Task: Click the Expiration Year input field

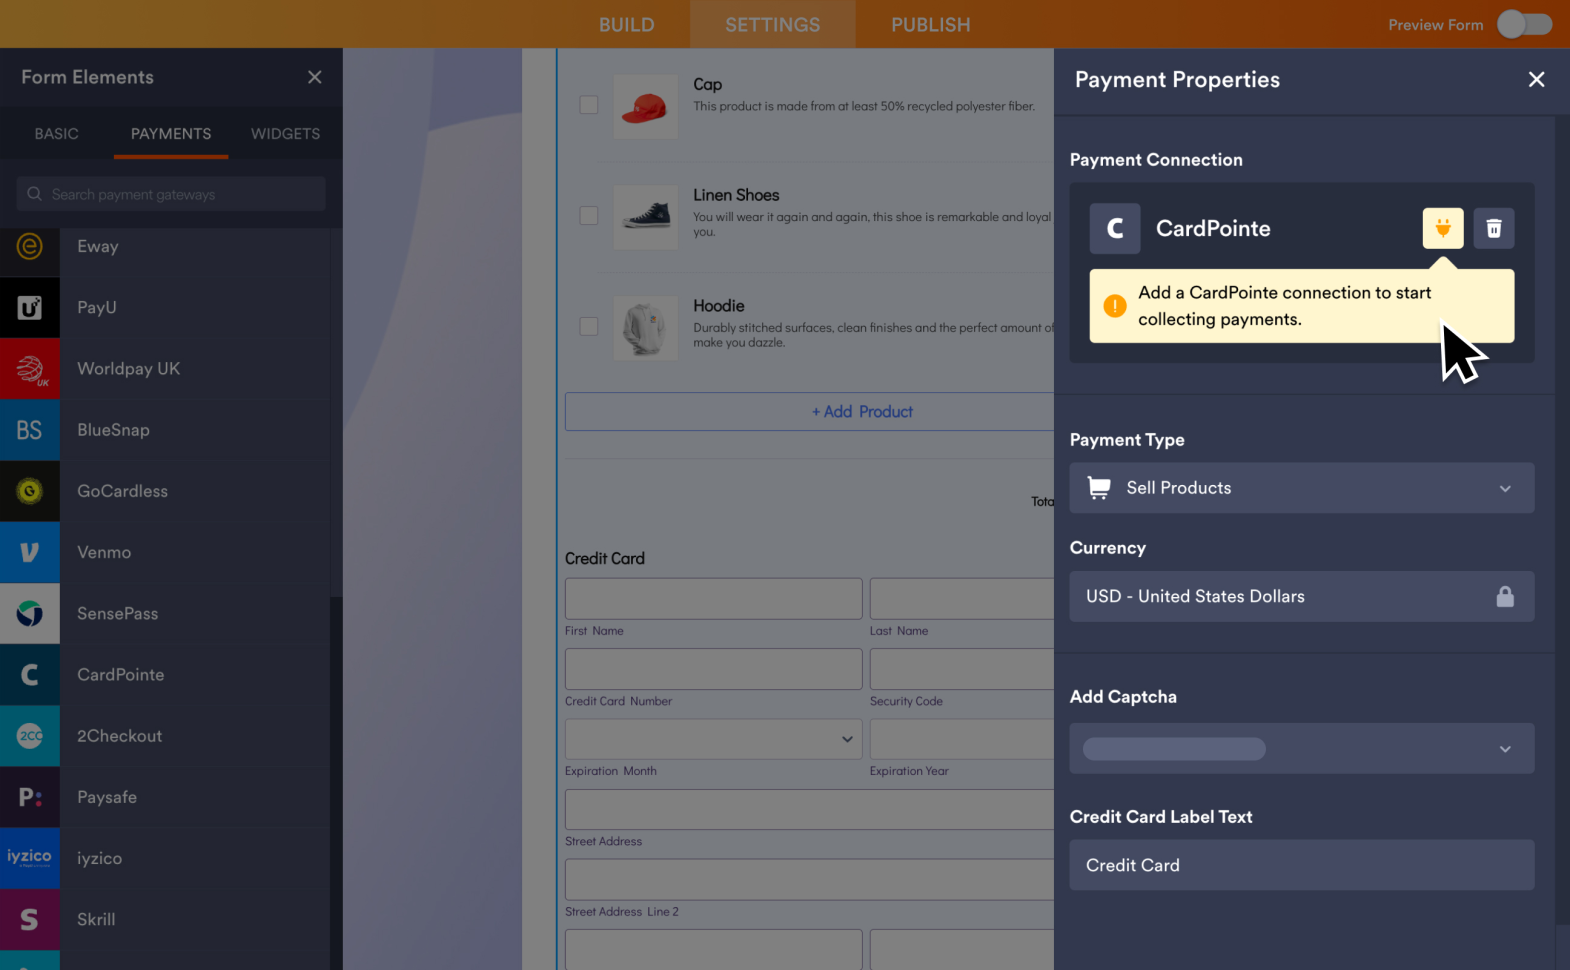Action: pos(962,739)
